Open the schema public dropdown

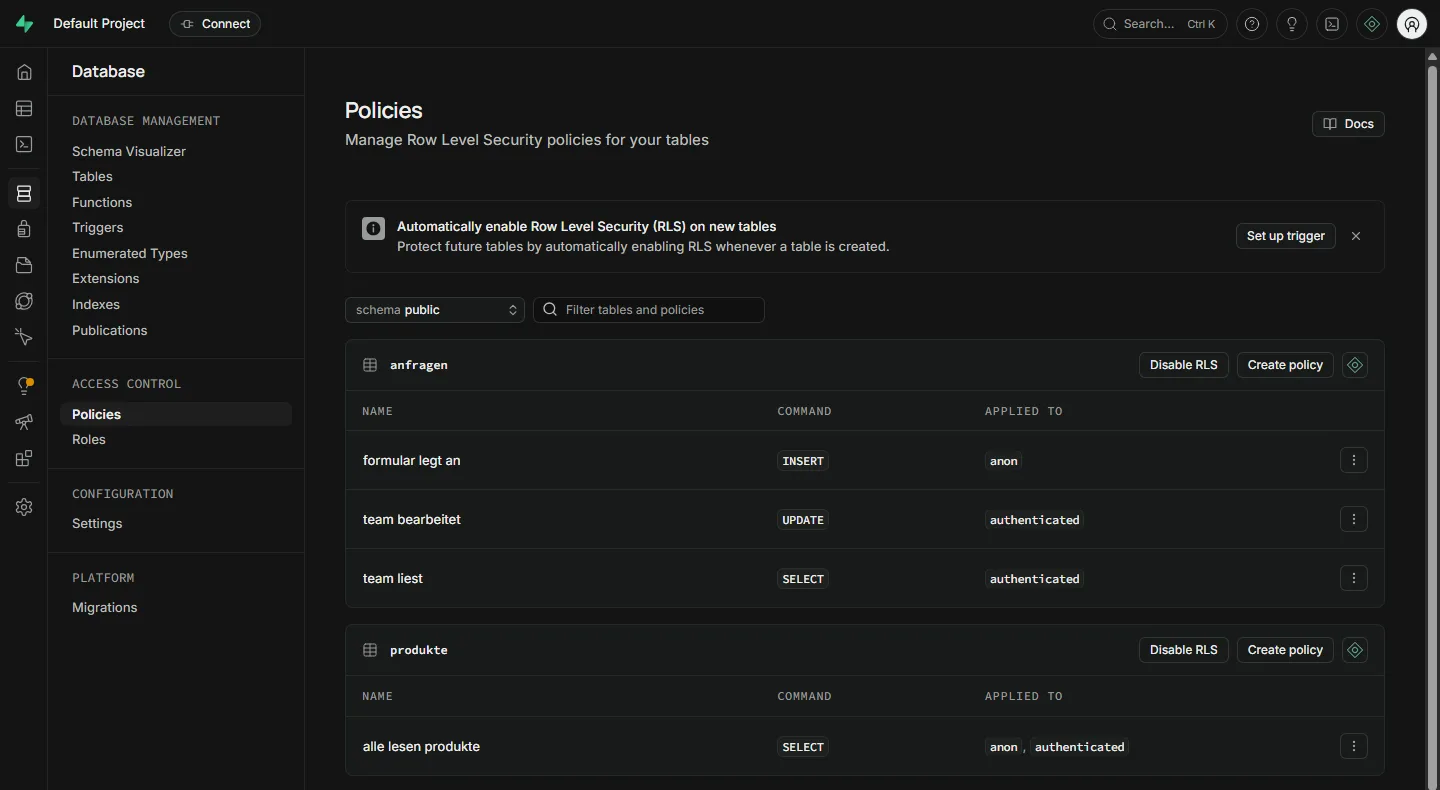tap(435, 310)
